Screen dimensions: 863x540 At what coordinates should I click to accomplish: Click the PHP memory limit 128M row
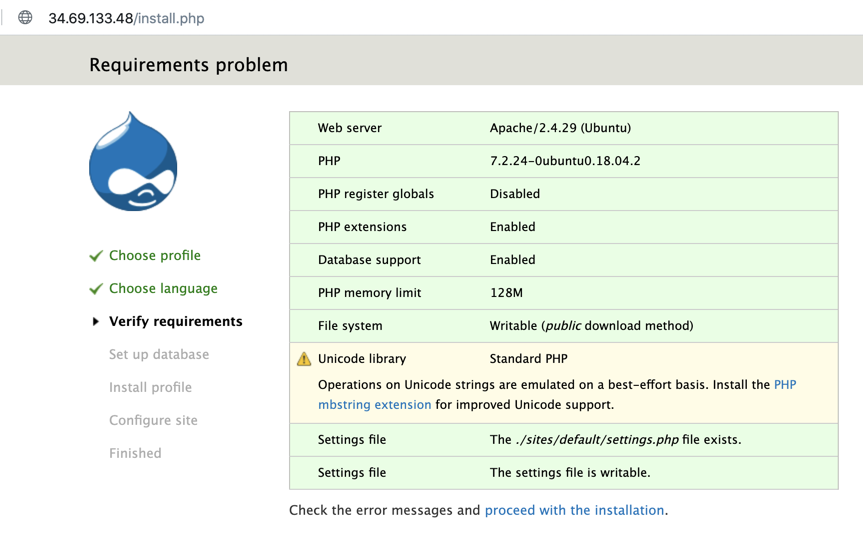pyautogui.click(x=563, y=293)
